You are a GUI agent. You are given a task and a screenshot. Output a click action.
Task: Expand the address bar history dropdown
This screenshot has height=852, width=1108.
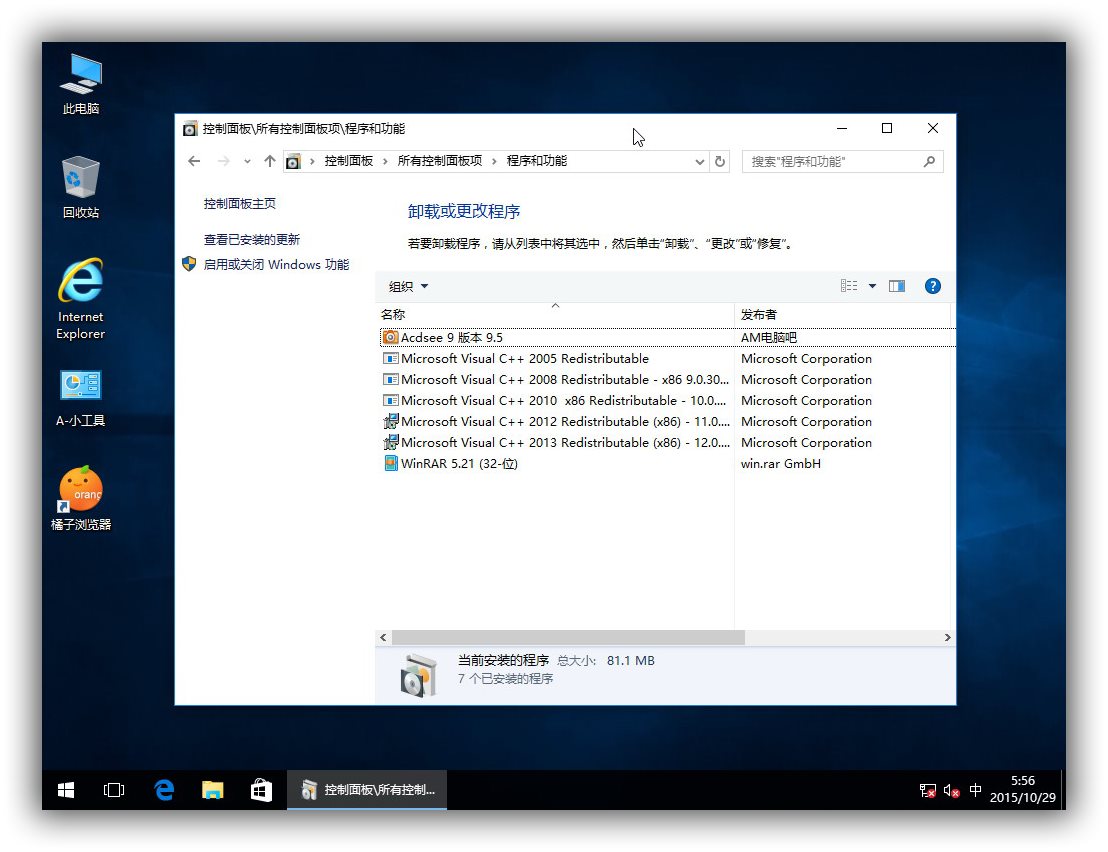pos(700,161)
